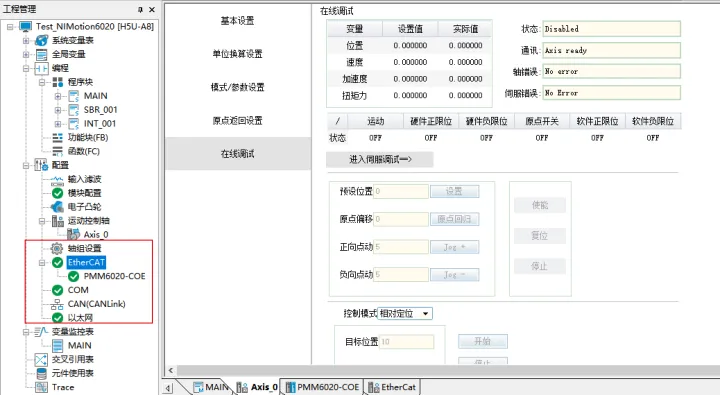Click the 交叉引用表 icon
Viewport: 720px width, 395px height.
point(41,360)
